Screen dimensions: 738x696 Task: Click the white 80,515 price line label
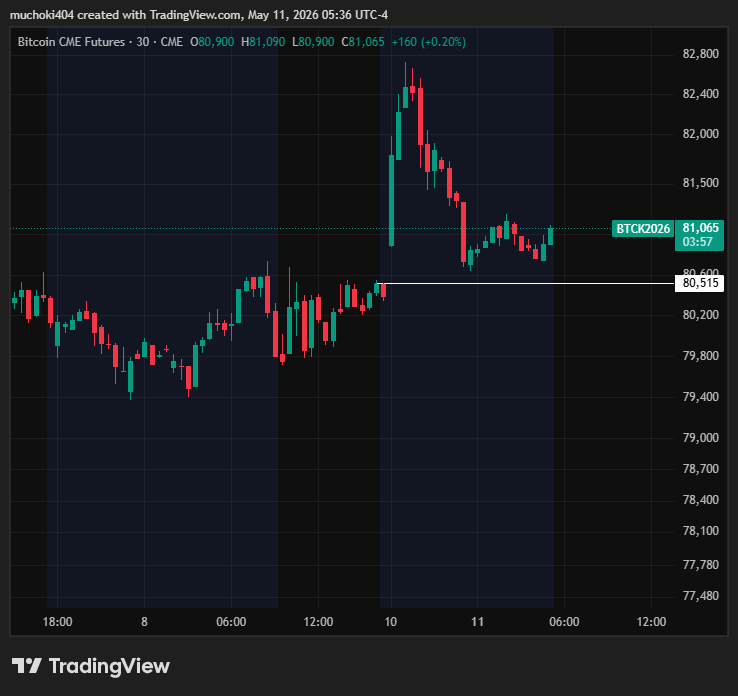click(699, 283)
